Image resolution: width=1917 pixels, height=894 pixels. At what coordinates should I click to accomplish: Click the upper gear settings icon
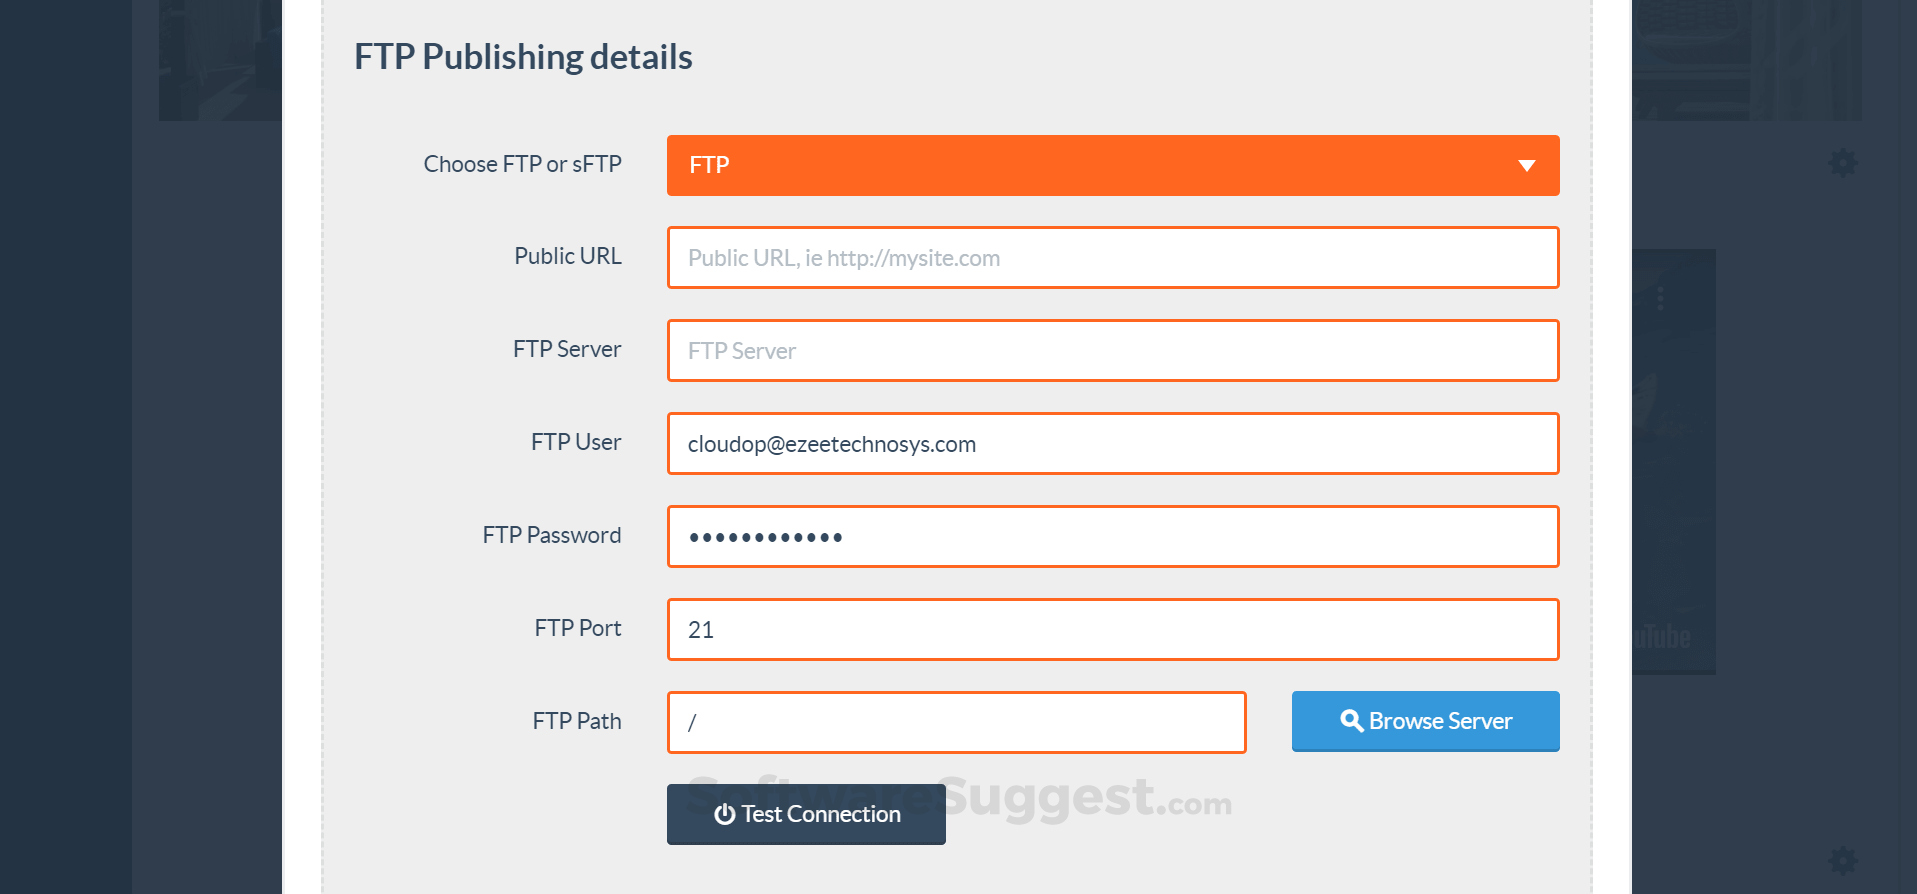[1843, 163]
